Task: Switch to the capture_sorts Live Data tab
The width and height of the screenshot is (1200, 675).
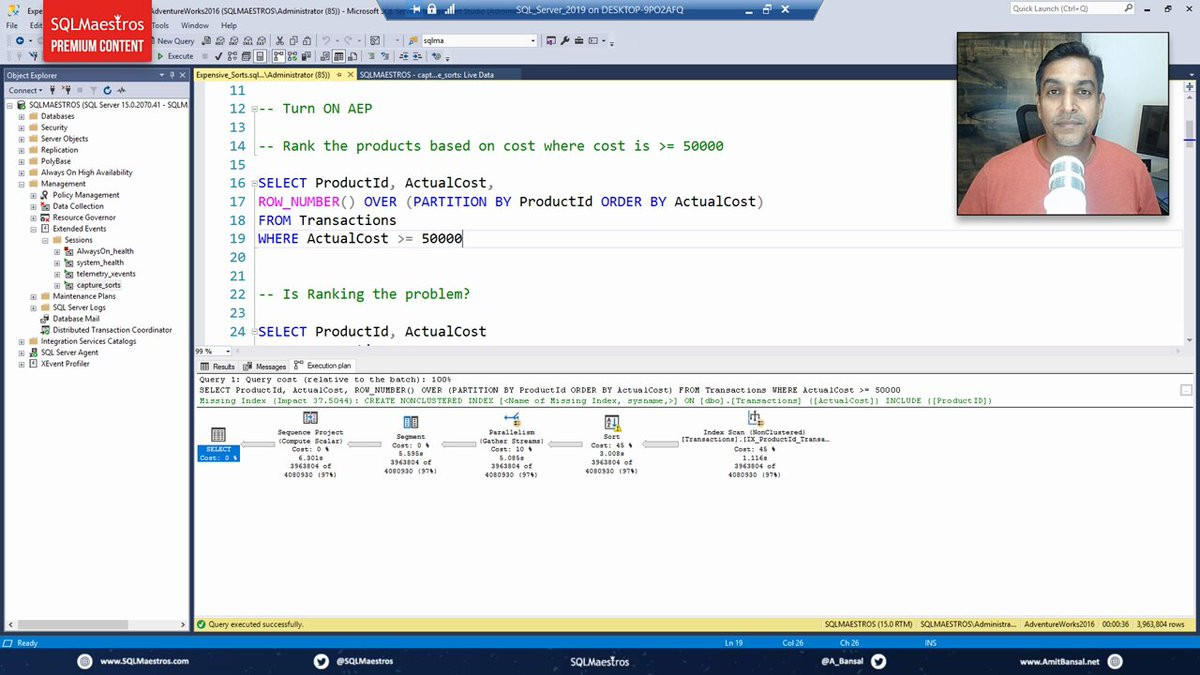Action: coord(427,75)
